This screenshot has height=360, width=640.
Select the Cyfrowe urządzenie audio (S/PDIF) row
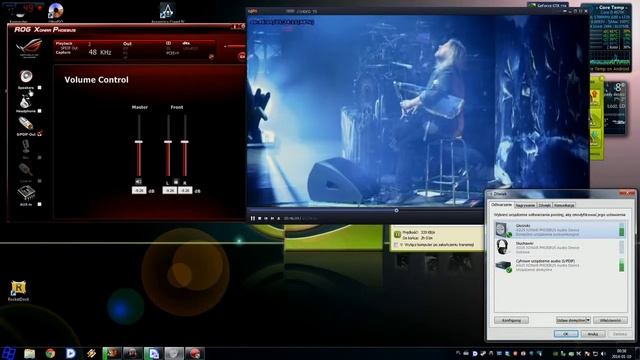pos(560,265)
